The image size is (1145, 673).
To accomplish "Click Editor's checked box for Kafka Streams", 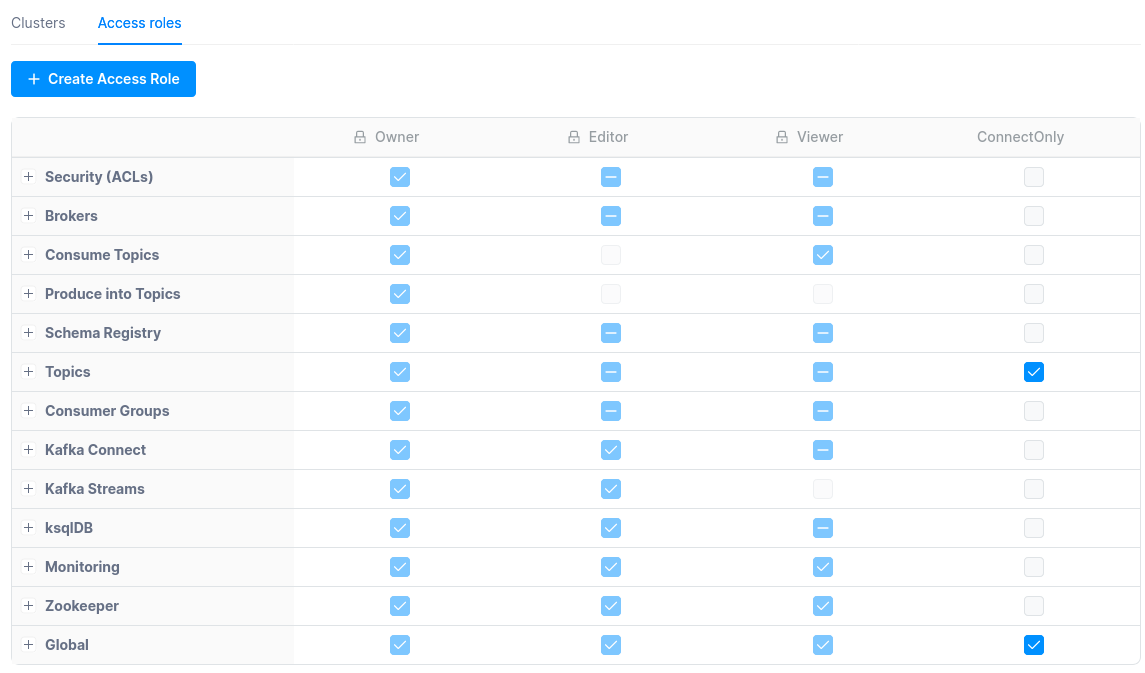I will [611, 489].
